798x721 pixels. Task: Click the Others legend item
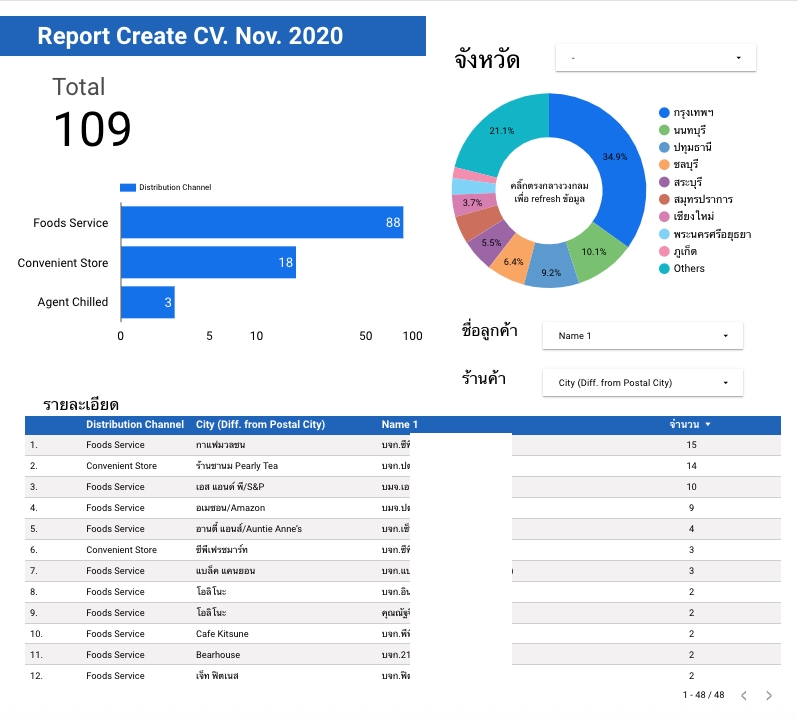point(688,268)
